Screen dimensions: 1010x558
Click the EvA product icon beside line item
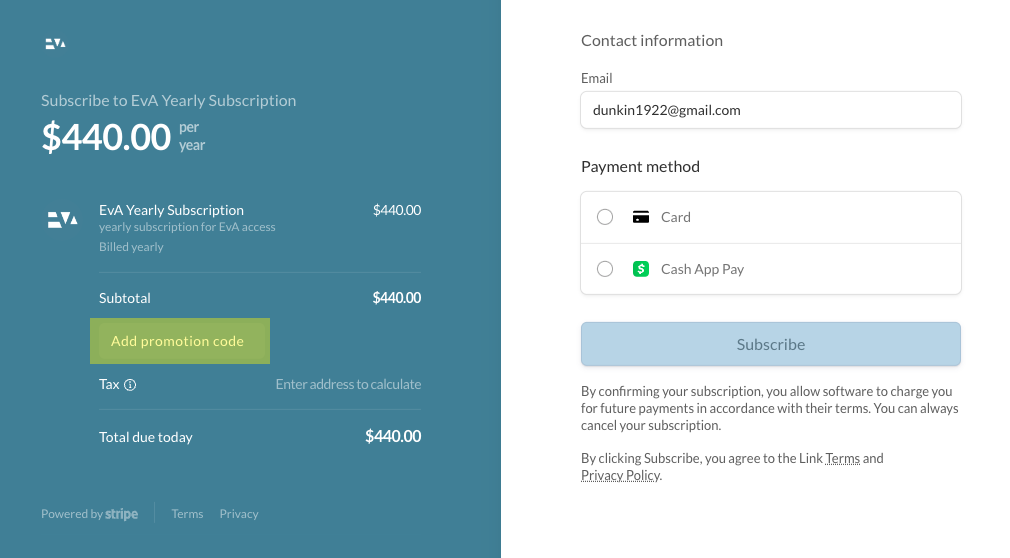[x=63, y=219]
